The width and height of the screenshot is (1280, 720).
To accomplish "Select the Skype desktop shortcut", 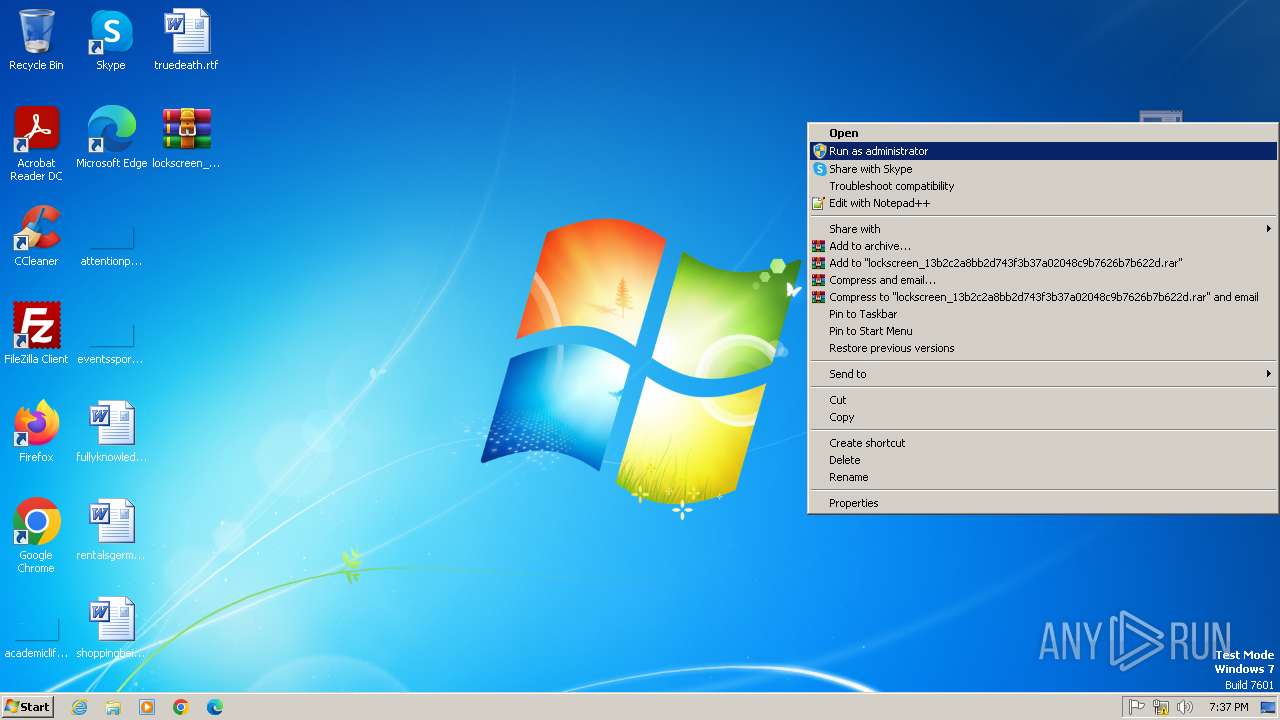I will [x=111, y=41].
